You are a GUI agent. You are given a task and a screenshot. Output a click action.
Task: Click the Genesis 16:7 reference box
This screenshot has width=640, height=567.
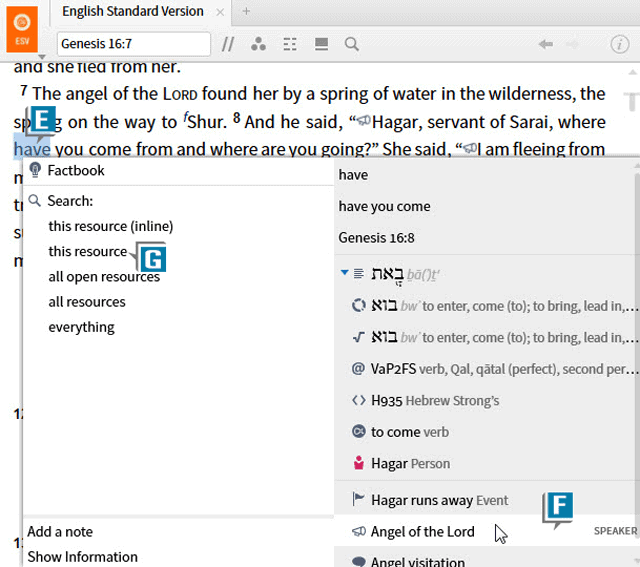coord(133,44)
